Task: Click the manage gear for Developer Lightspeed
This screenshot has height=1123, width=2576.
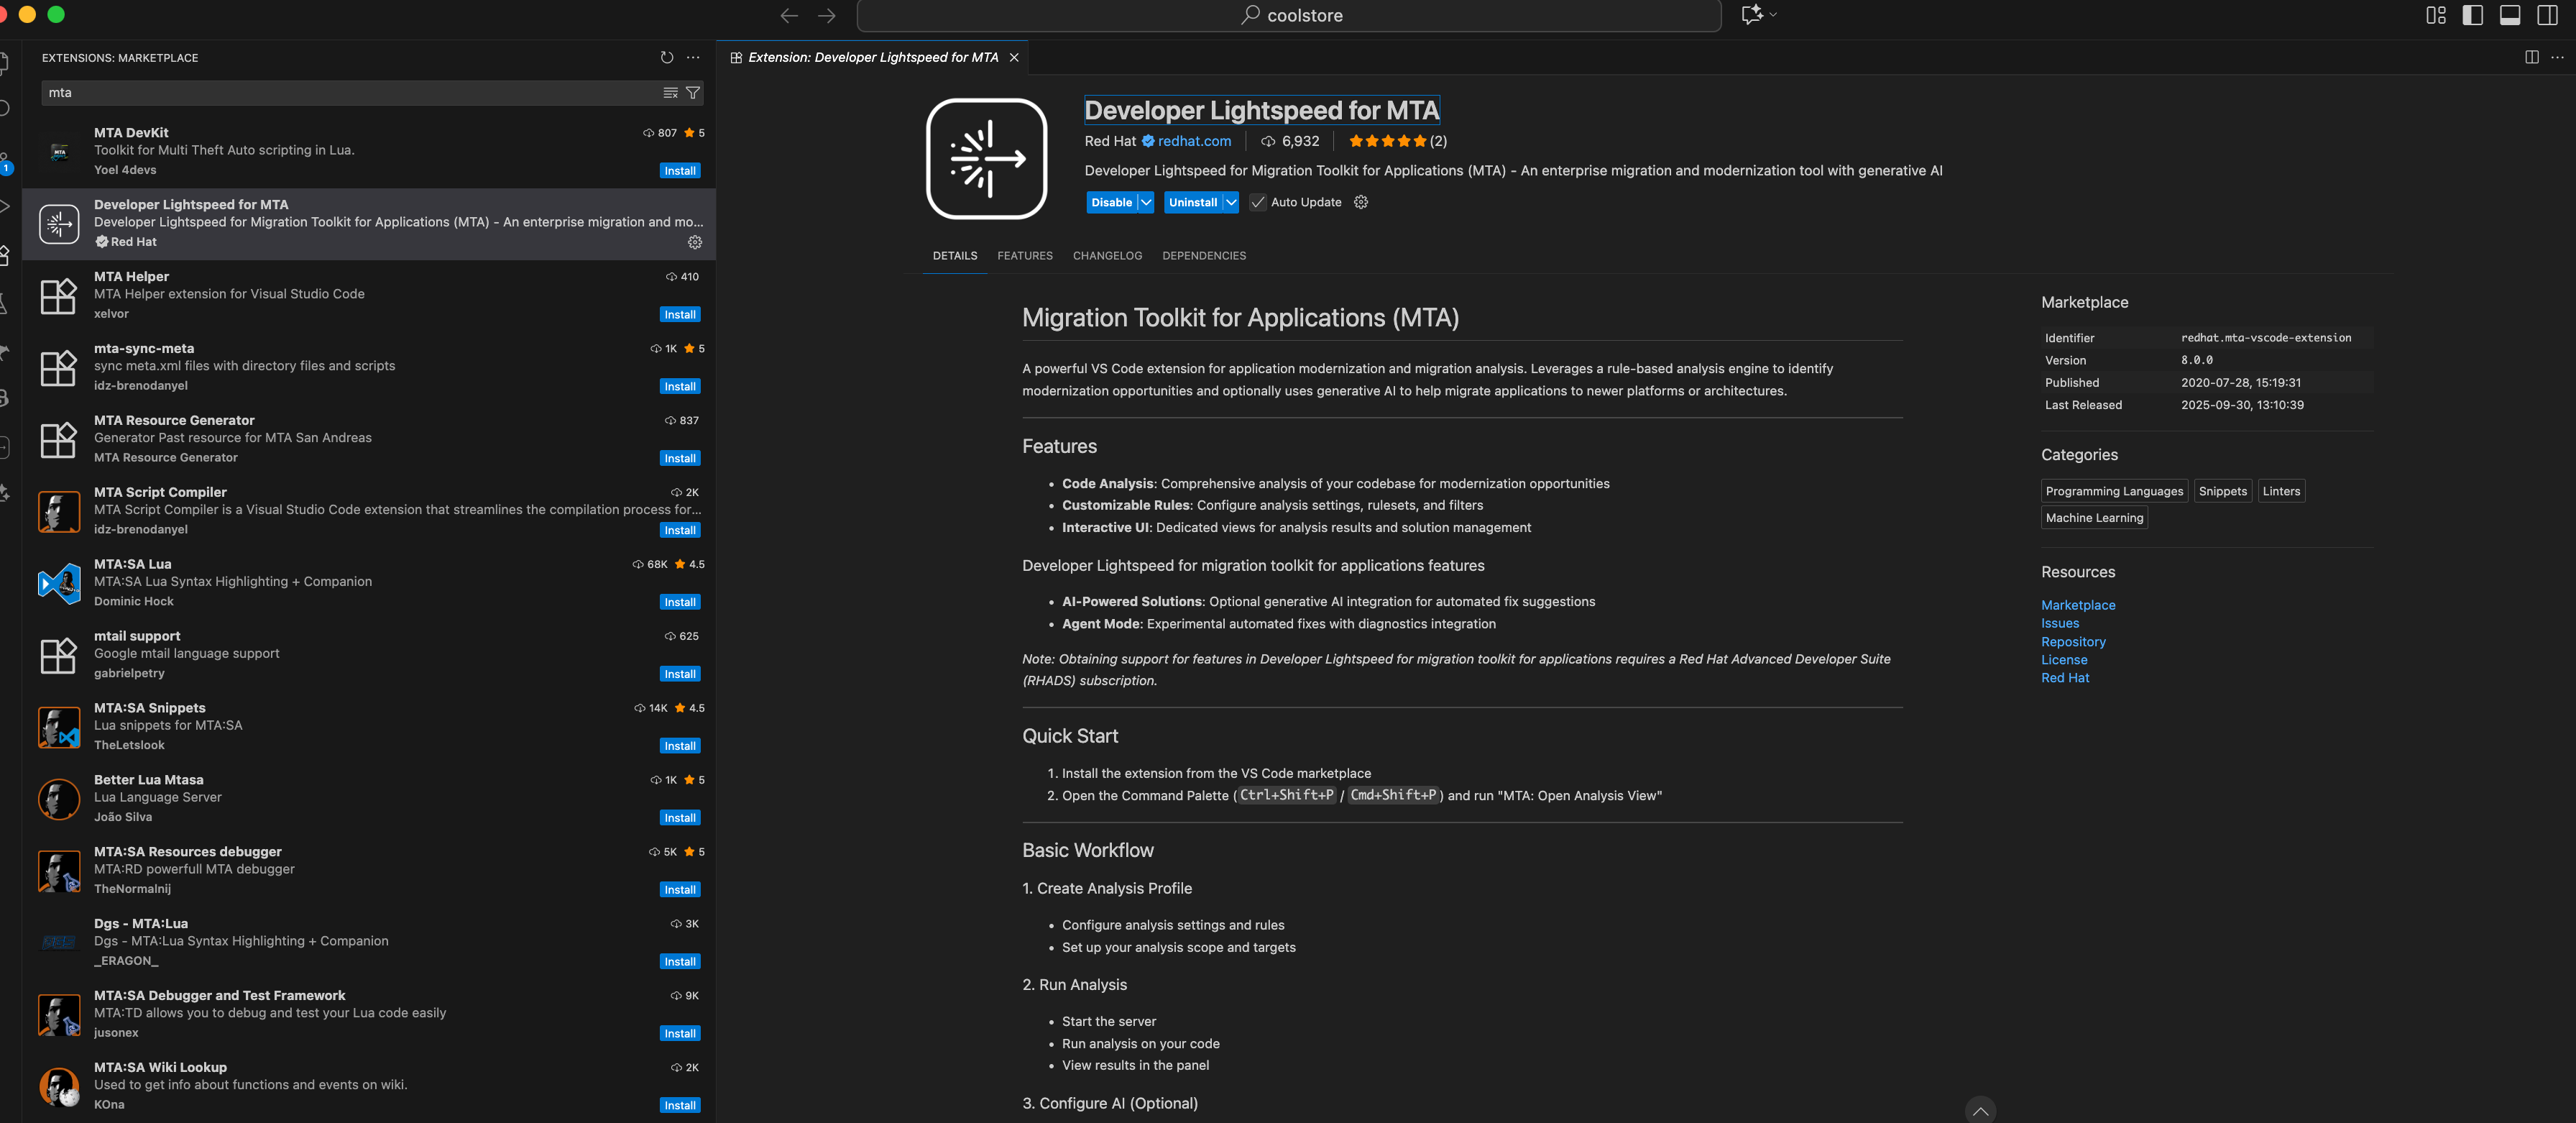Action: (695, 242)
